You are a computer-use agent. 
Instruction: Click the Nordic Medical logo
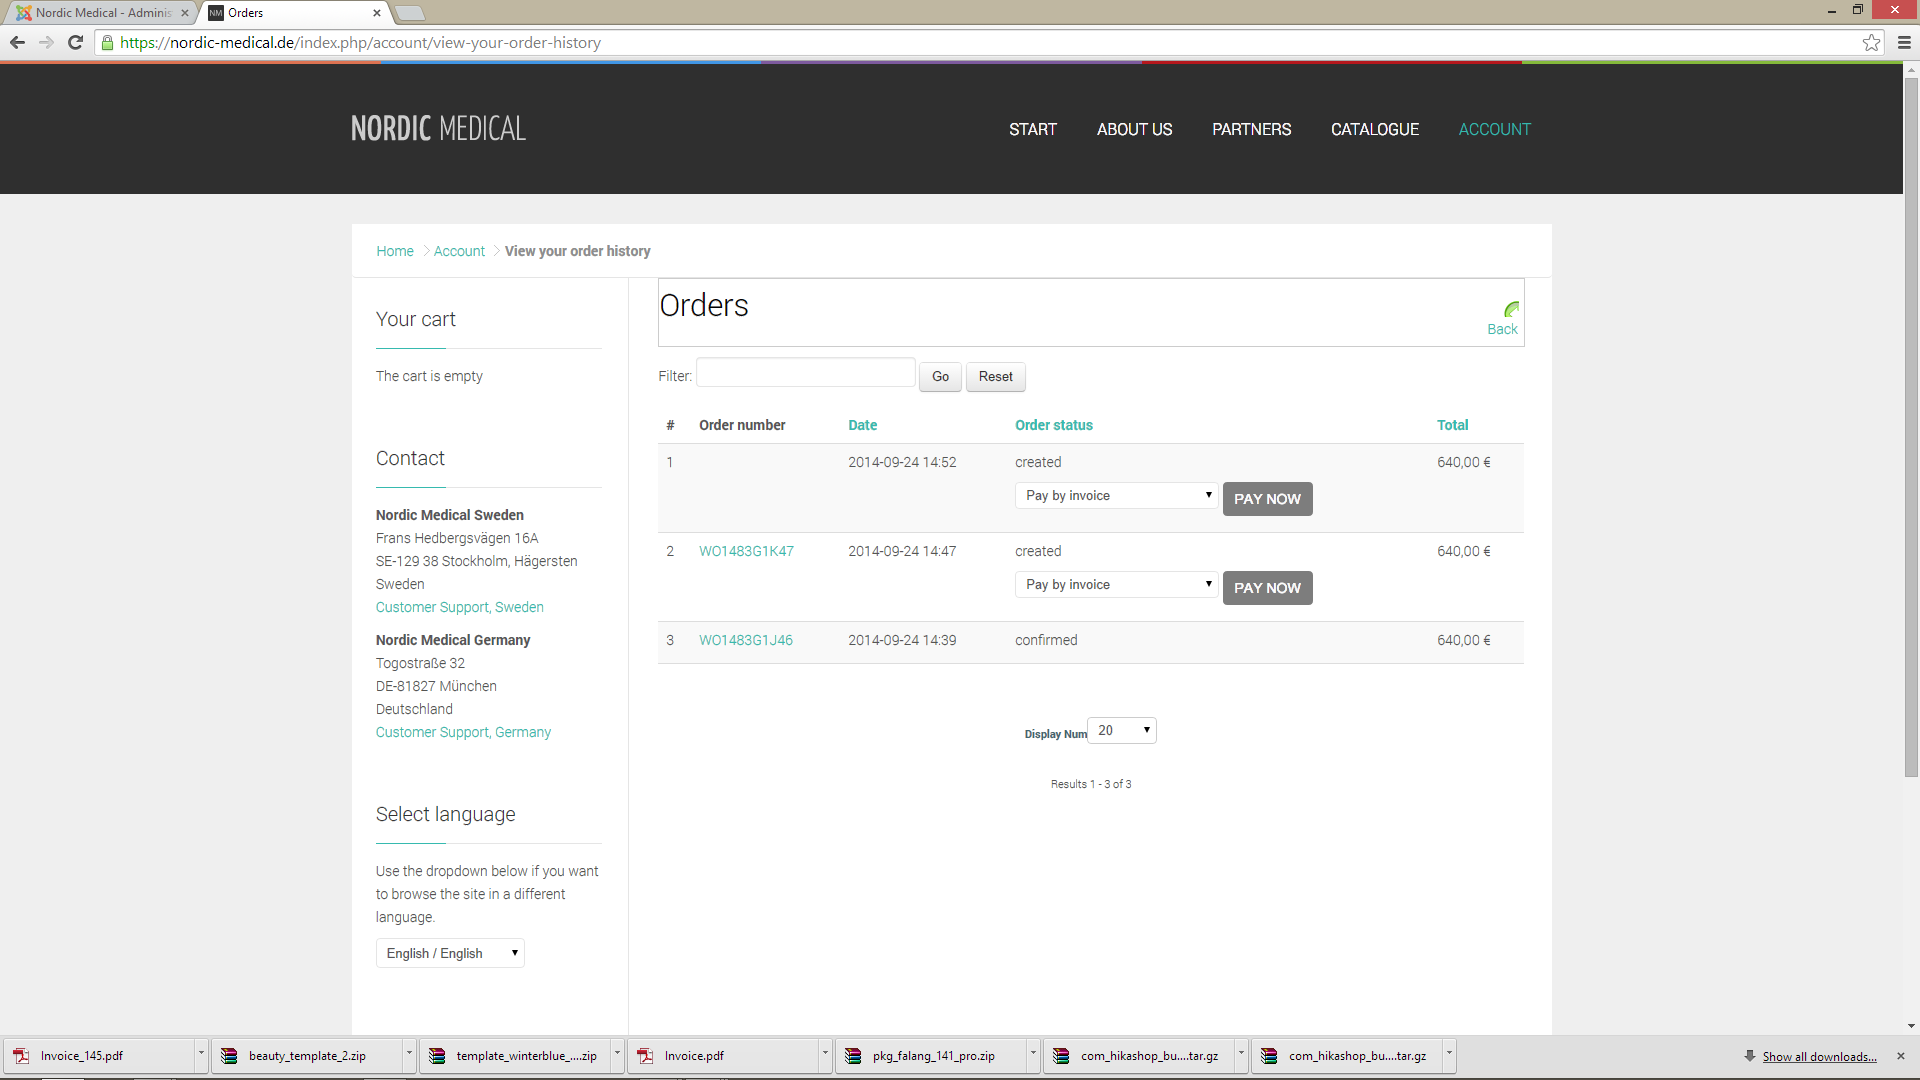(438, 128)
